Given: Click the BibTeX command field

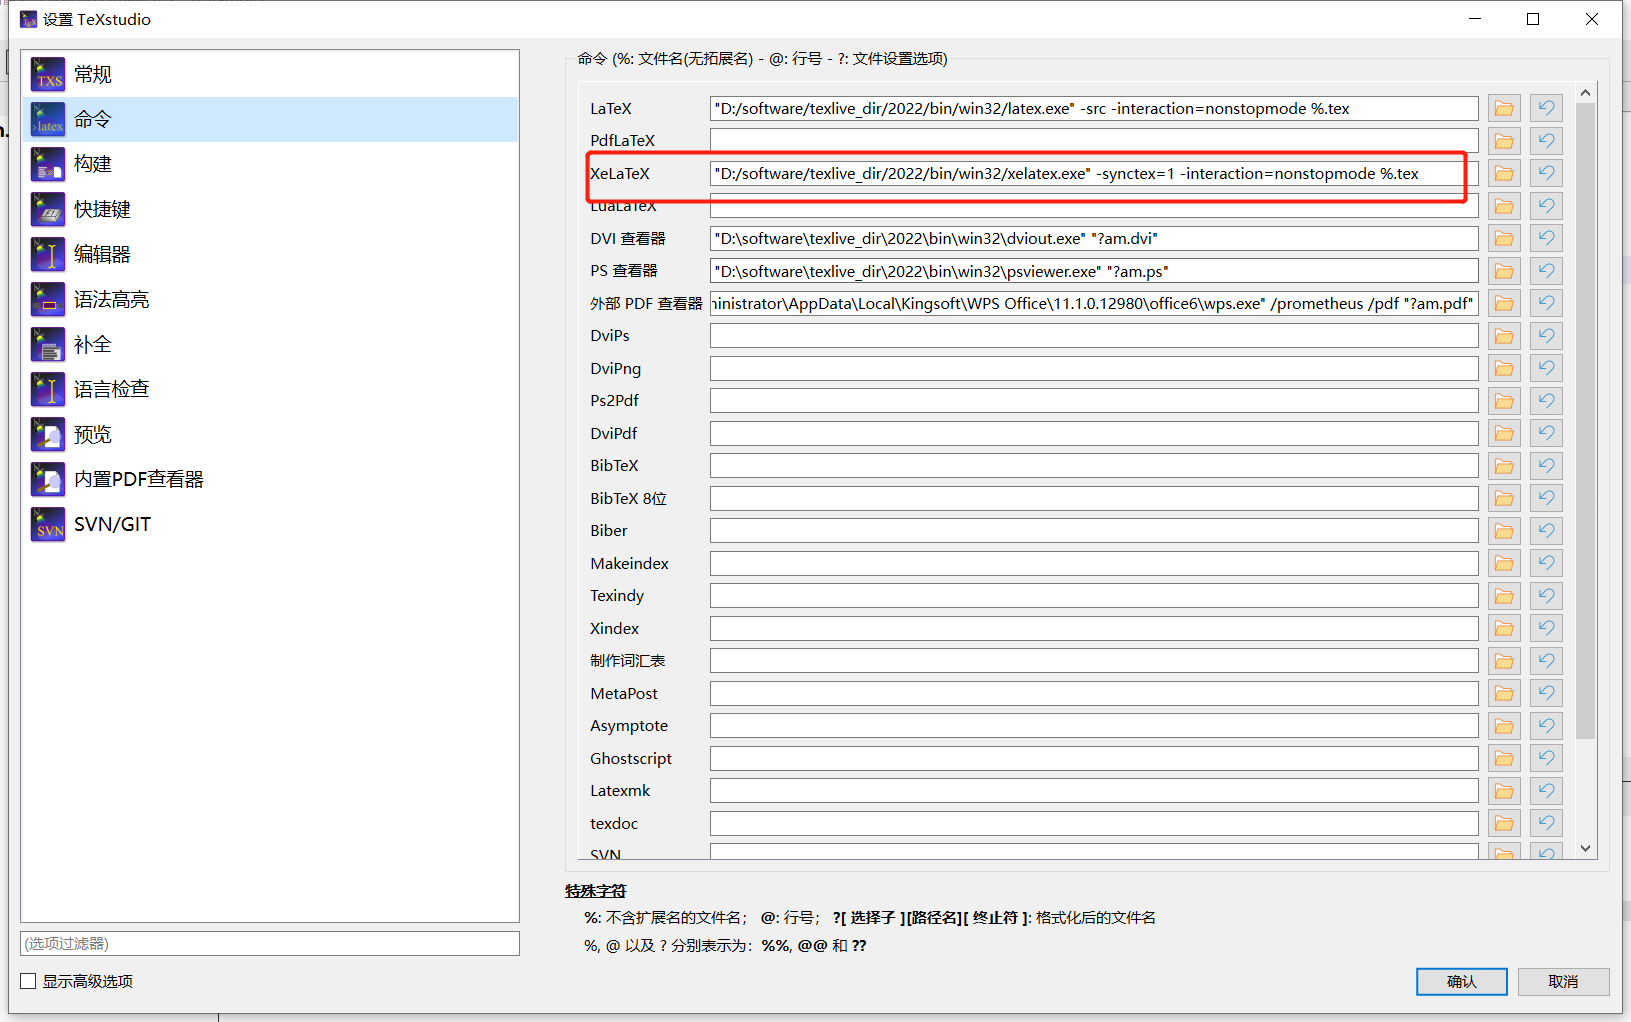Looking at the screenshot, I should click(x=1094, y=466).
